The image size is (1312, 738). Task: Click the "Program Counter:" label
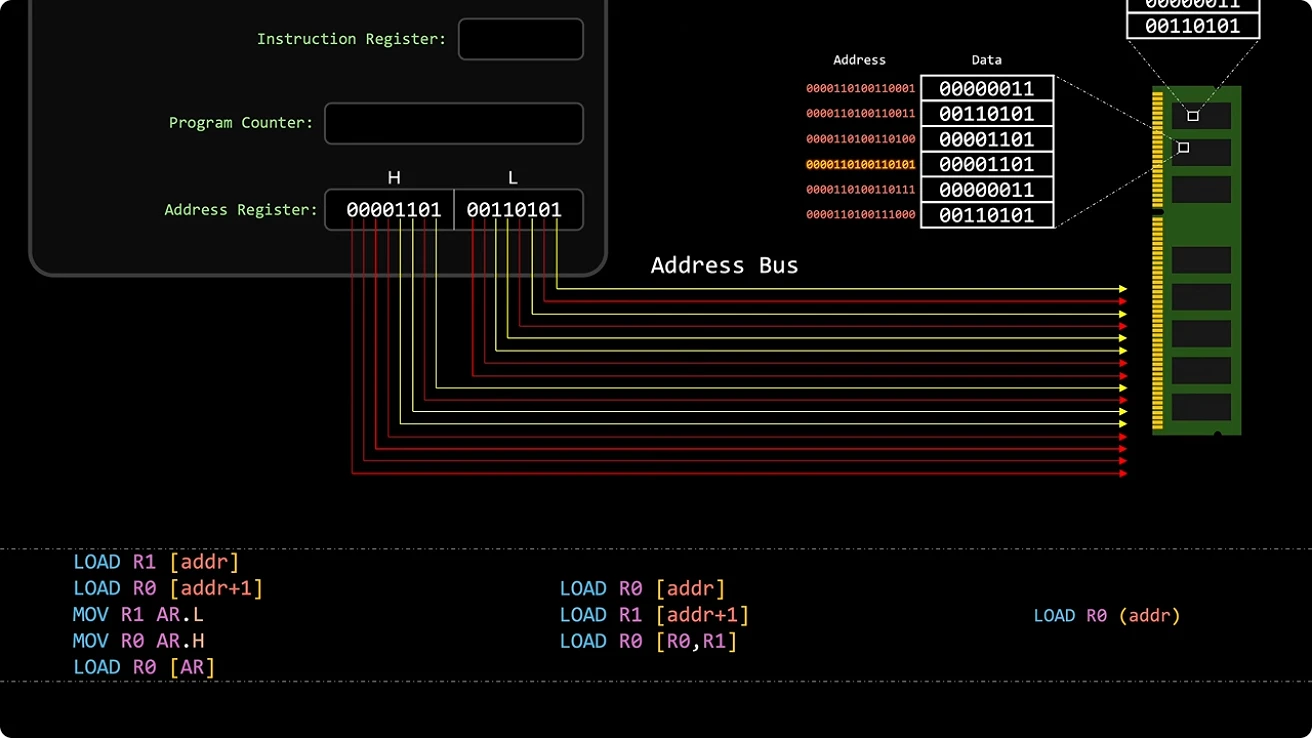click(241, 123)
